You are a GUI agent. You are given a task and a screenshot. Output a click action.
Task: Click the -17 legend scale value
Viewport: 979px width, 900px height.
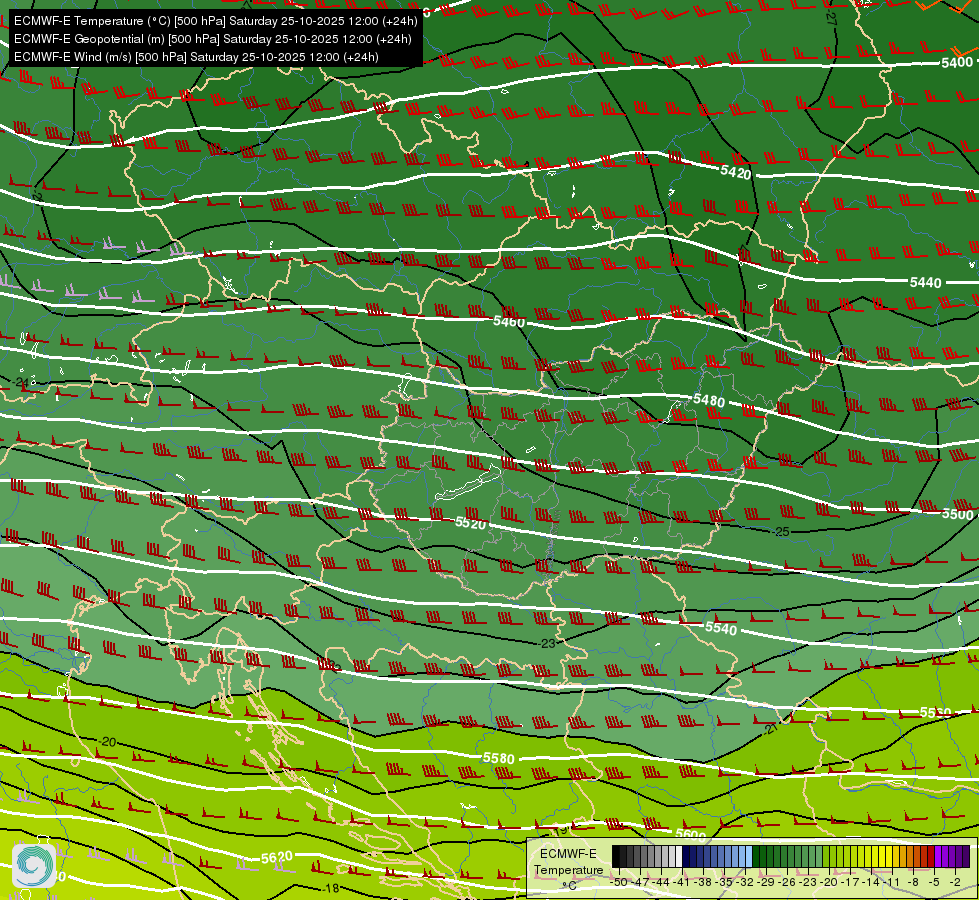click(x=849, y=882)
